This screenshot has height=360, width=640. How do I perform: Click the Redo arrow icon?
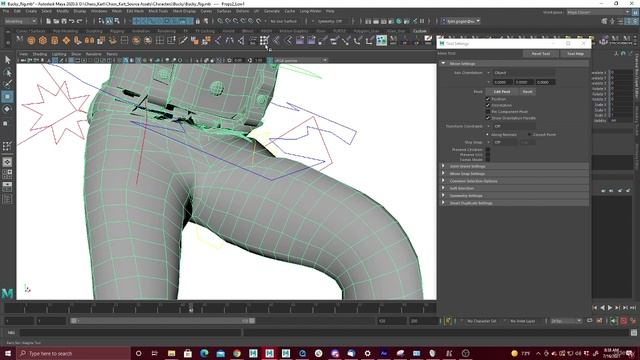(x=80, y=21)
